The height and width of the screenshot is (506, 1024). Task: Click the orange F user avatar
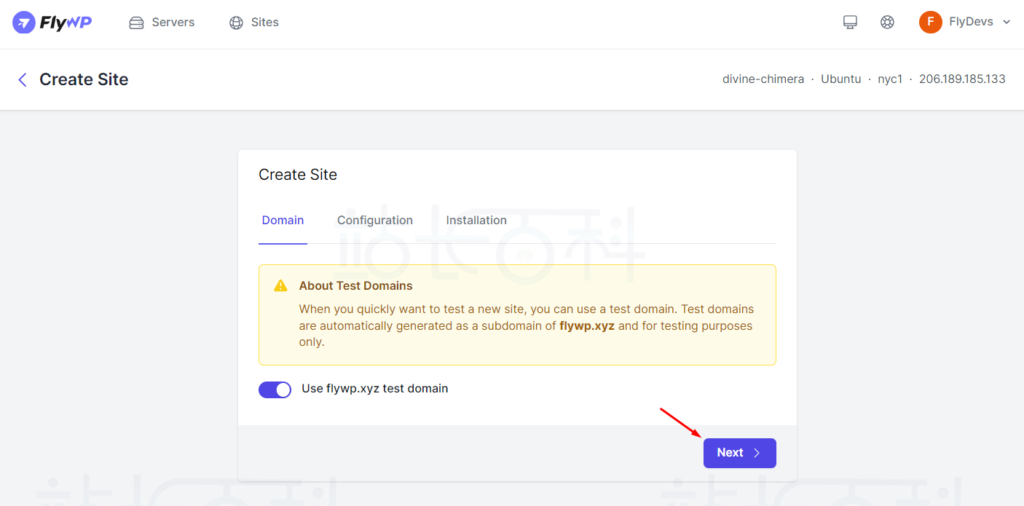pos(930,22)
